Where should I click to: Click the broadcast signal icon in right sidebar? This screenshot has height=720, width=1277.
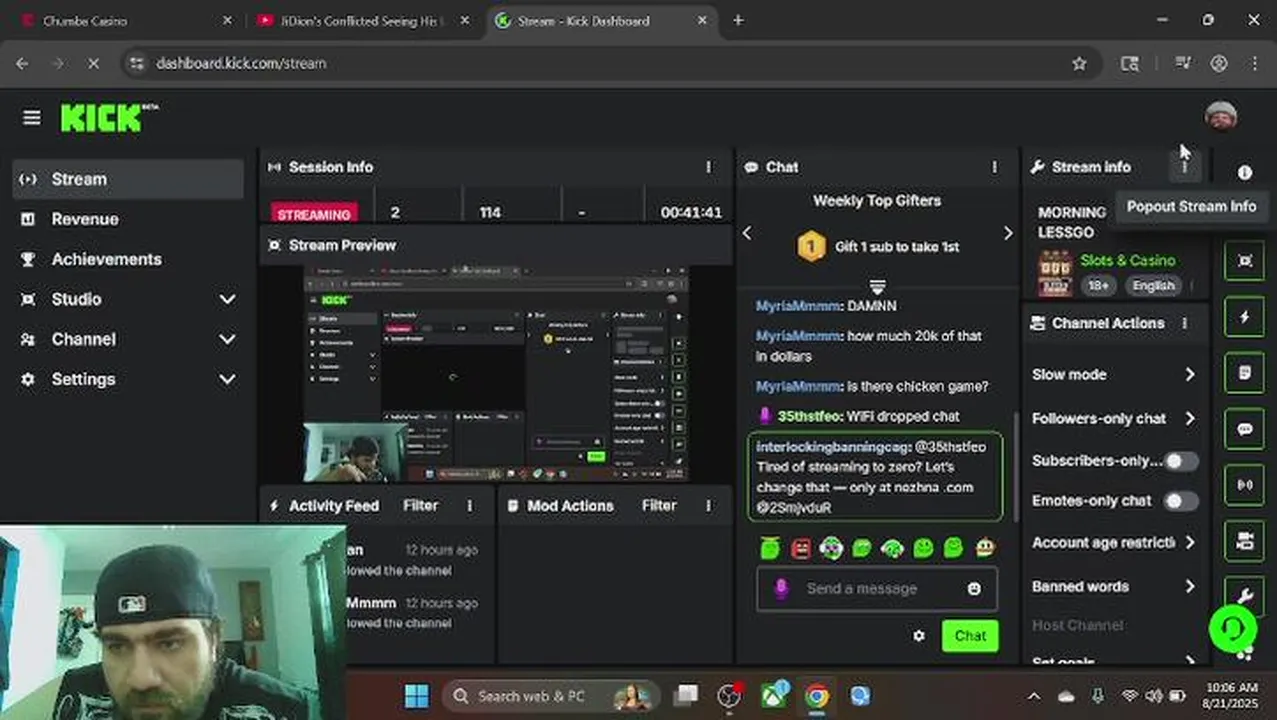(1244, 485)
